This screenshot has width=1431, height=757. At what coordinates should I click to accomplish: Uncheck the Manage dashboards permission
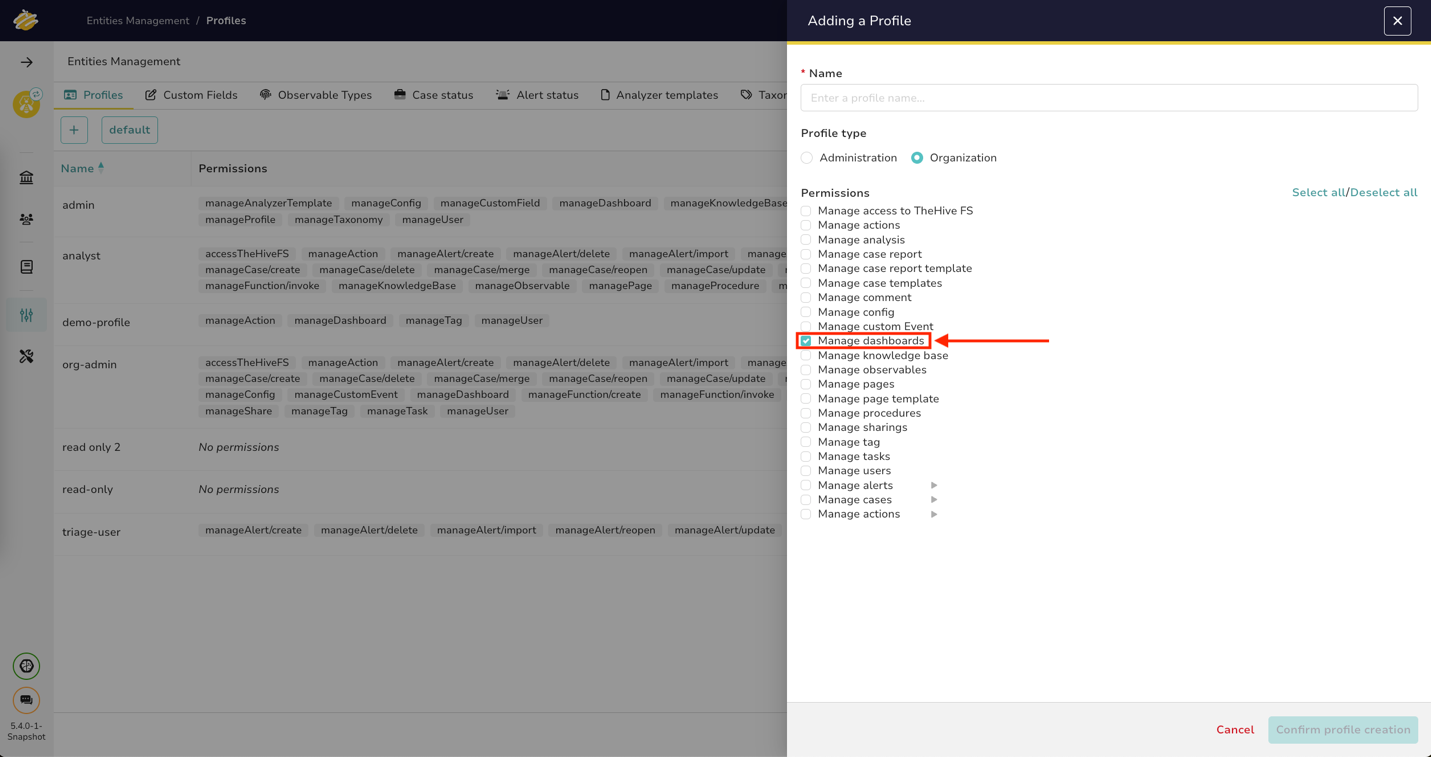point(806,340)
